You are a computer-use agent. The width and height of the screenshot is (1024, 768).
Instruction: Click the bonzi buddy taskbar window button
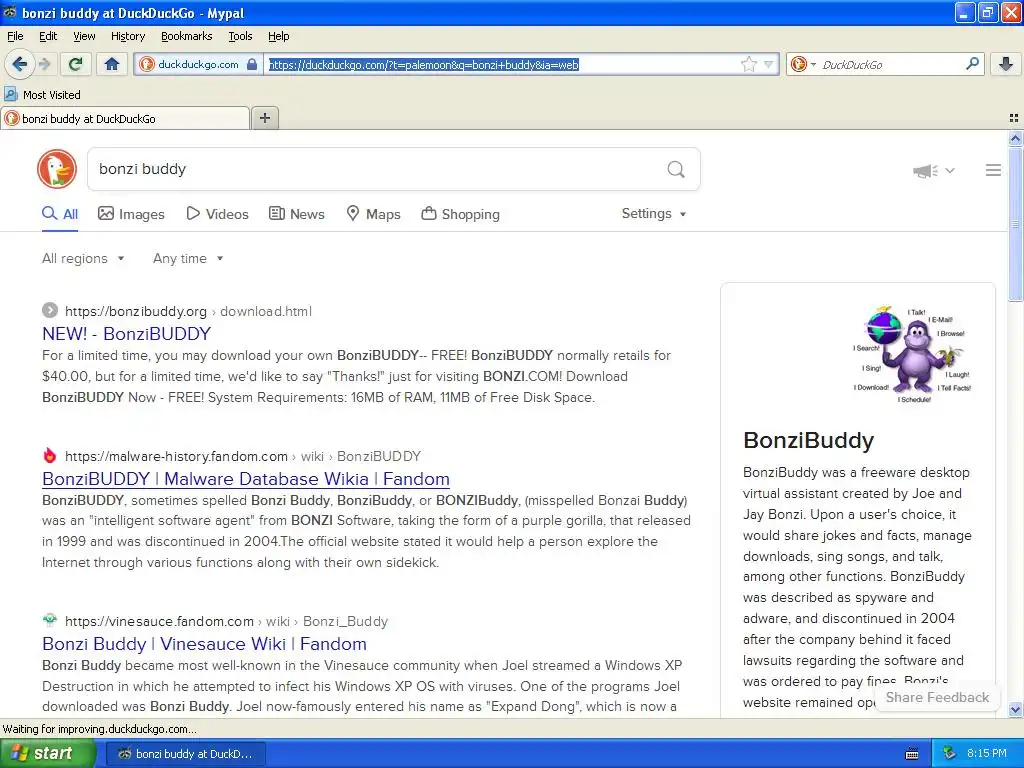point(185,754)
